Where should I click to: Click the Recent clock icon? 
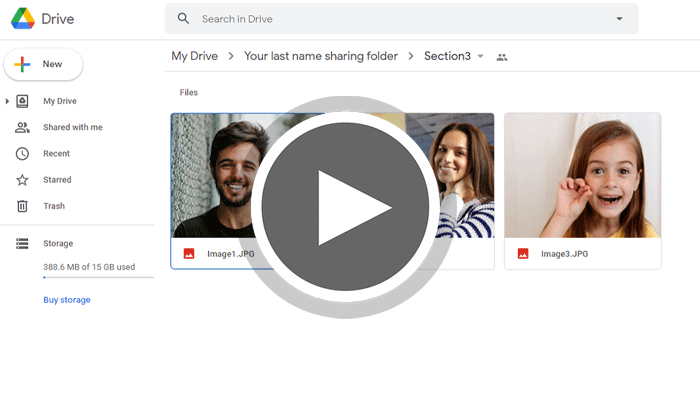click(22, 154)
